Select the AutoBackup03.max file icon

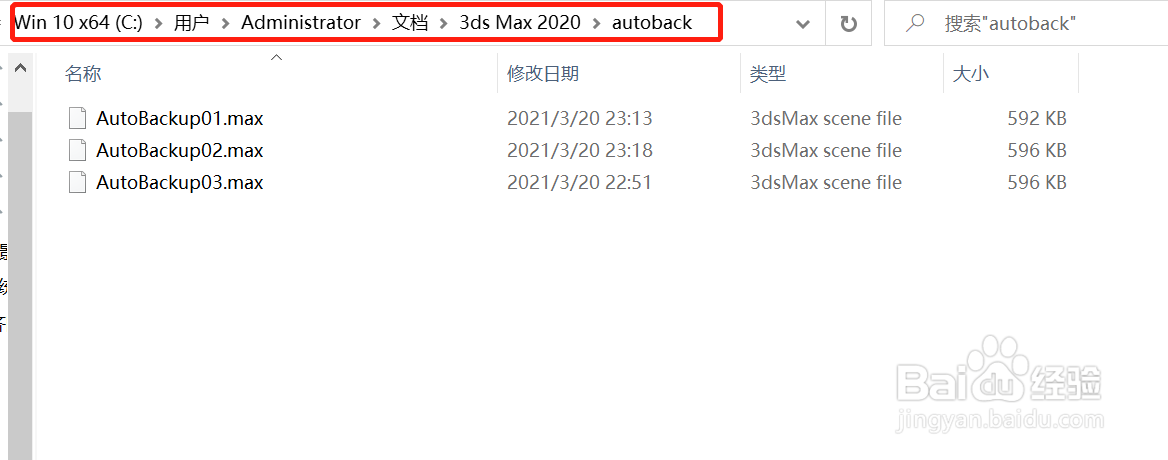coord(77,182)
